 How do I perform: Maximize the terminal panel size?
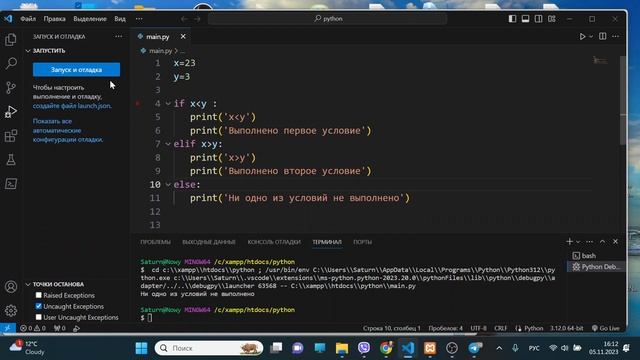pos(602,242)
